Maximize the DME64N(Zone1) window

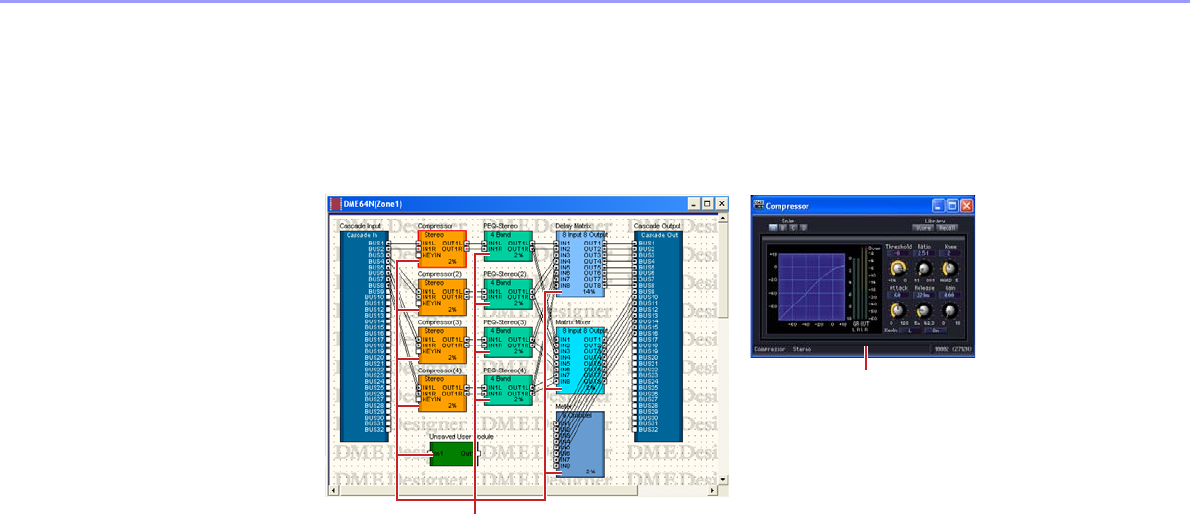(x=707, y=203)
